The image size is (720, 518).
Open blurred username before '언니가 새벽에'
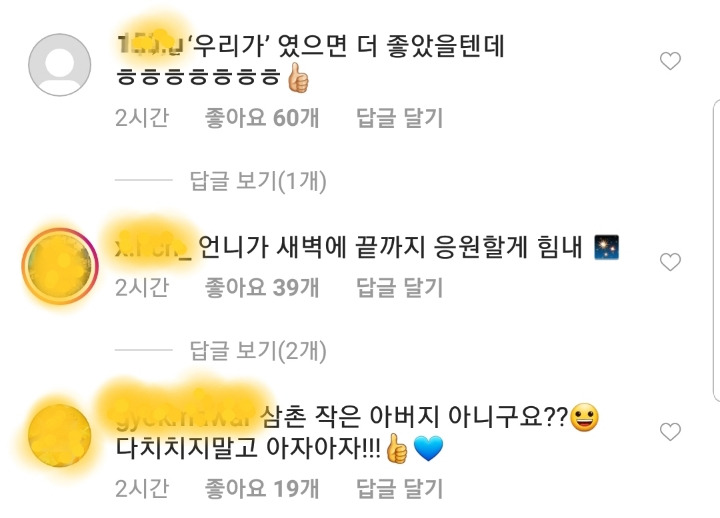click(x=153, y=248)
